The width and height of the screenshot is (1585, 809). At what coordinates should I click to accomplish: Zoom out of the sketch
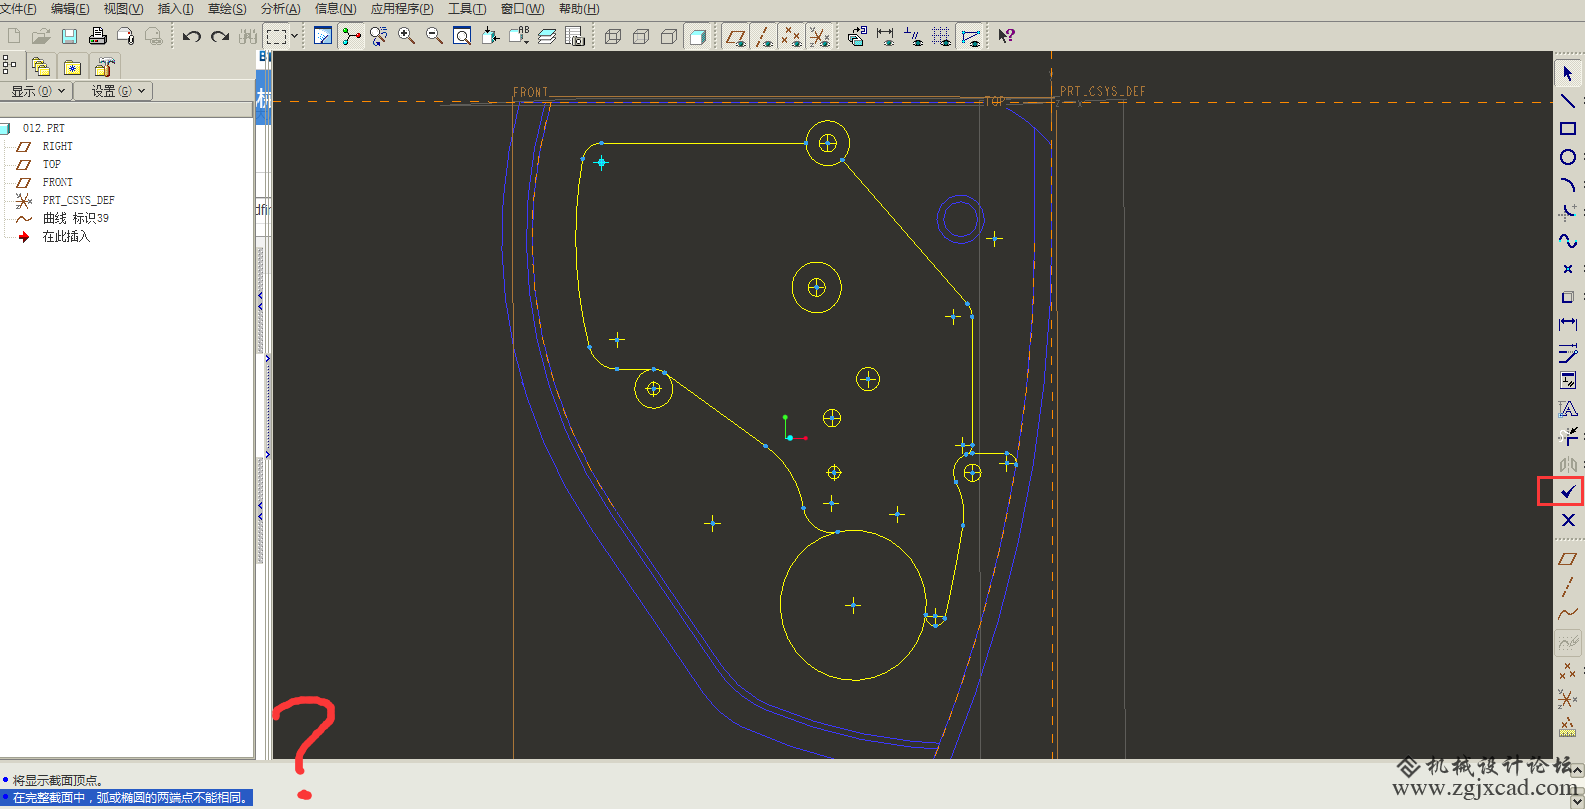435,36
